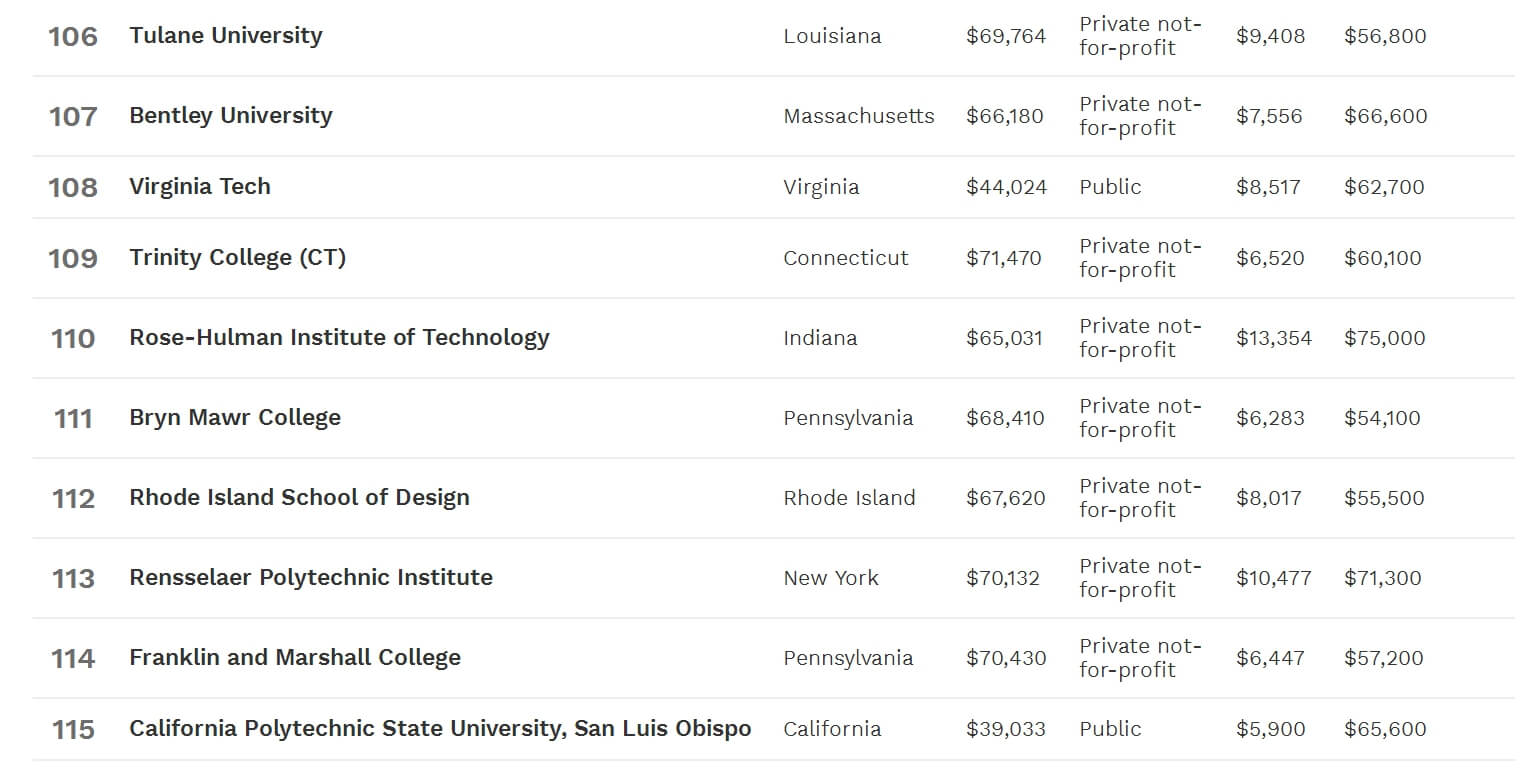Select Rhode Island School of Design
The width and height of the screenshot is (1524, 768).
299,498
